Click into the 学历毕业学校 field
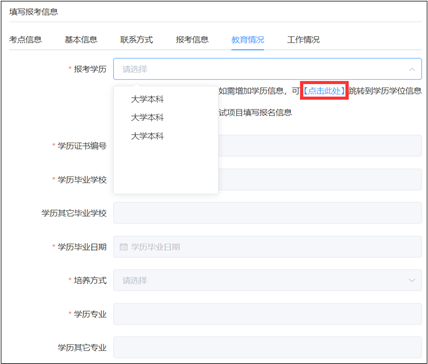428x364 pixels. click(x=267, y=179)
